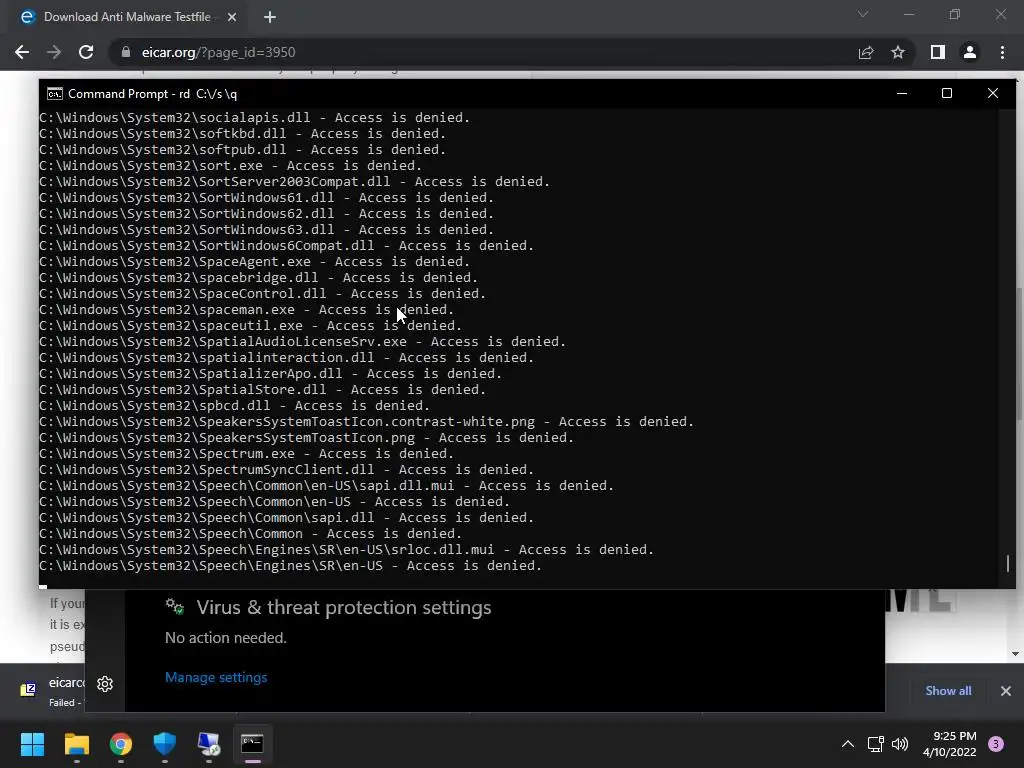
Task: Click line for Spectrum.exe access denied
Action: click(246, 454)
